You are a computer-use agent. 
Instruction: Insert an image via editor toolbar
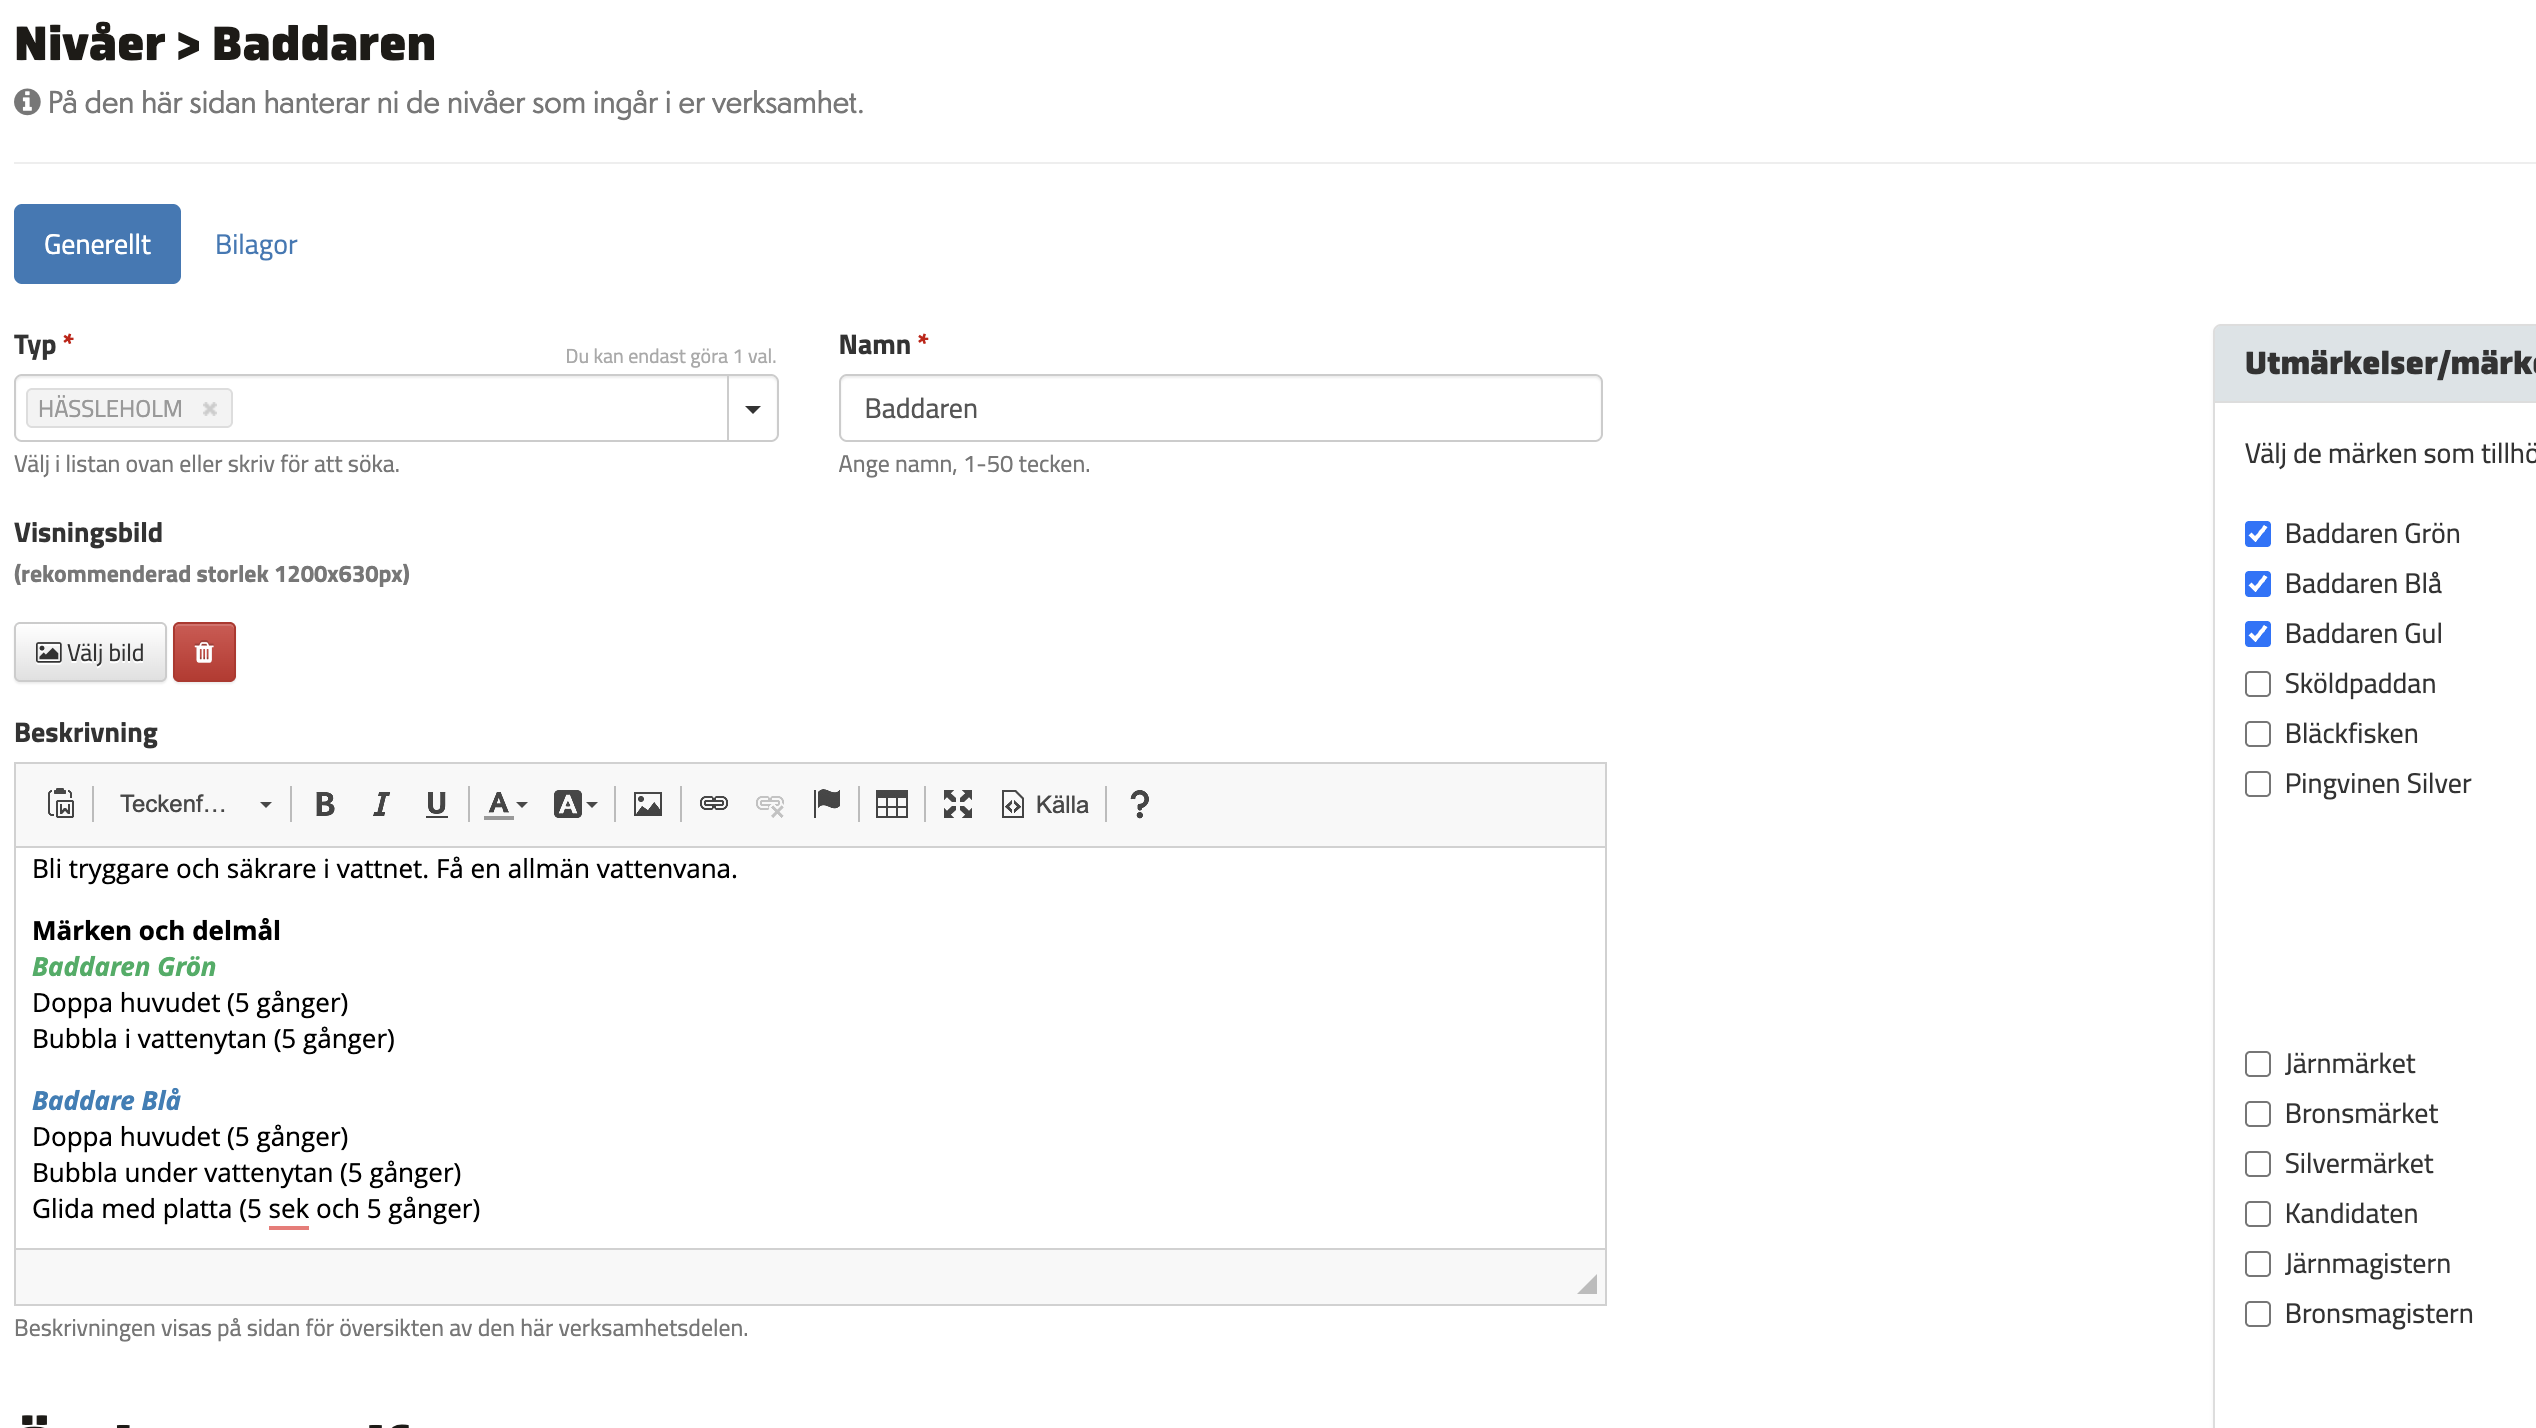point(647,804)
